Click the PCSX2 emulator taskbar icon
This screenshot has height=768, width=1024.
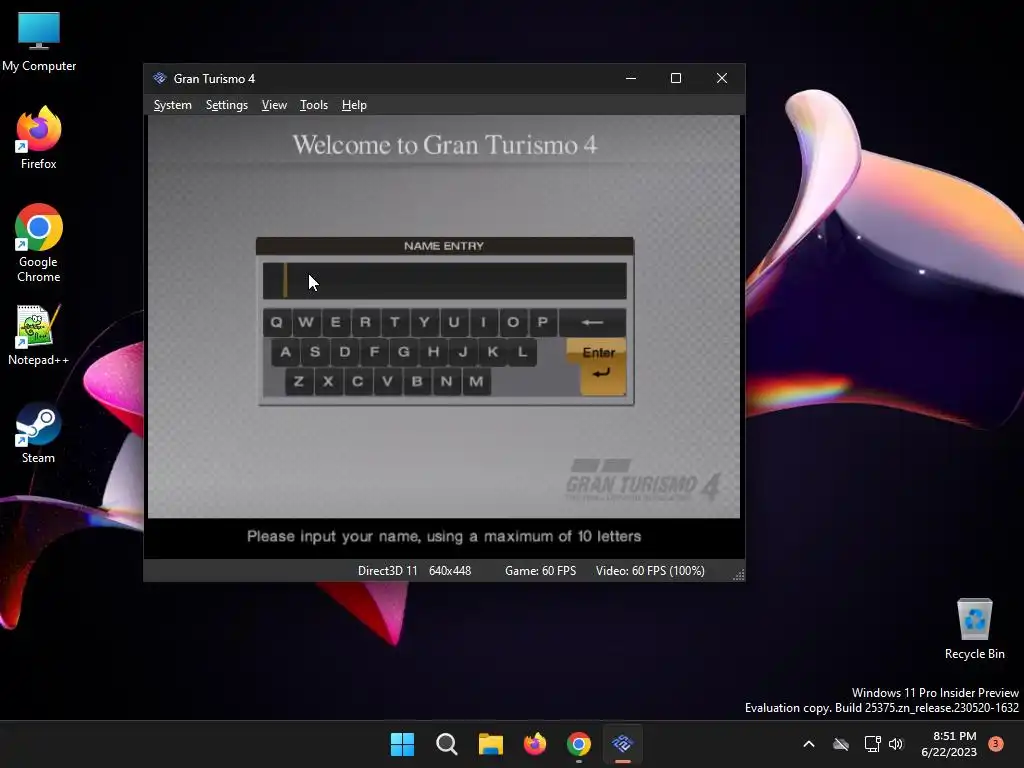click(622, 744)
